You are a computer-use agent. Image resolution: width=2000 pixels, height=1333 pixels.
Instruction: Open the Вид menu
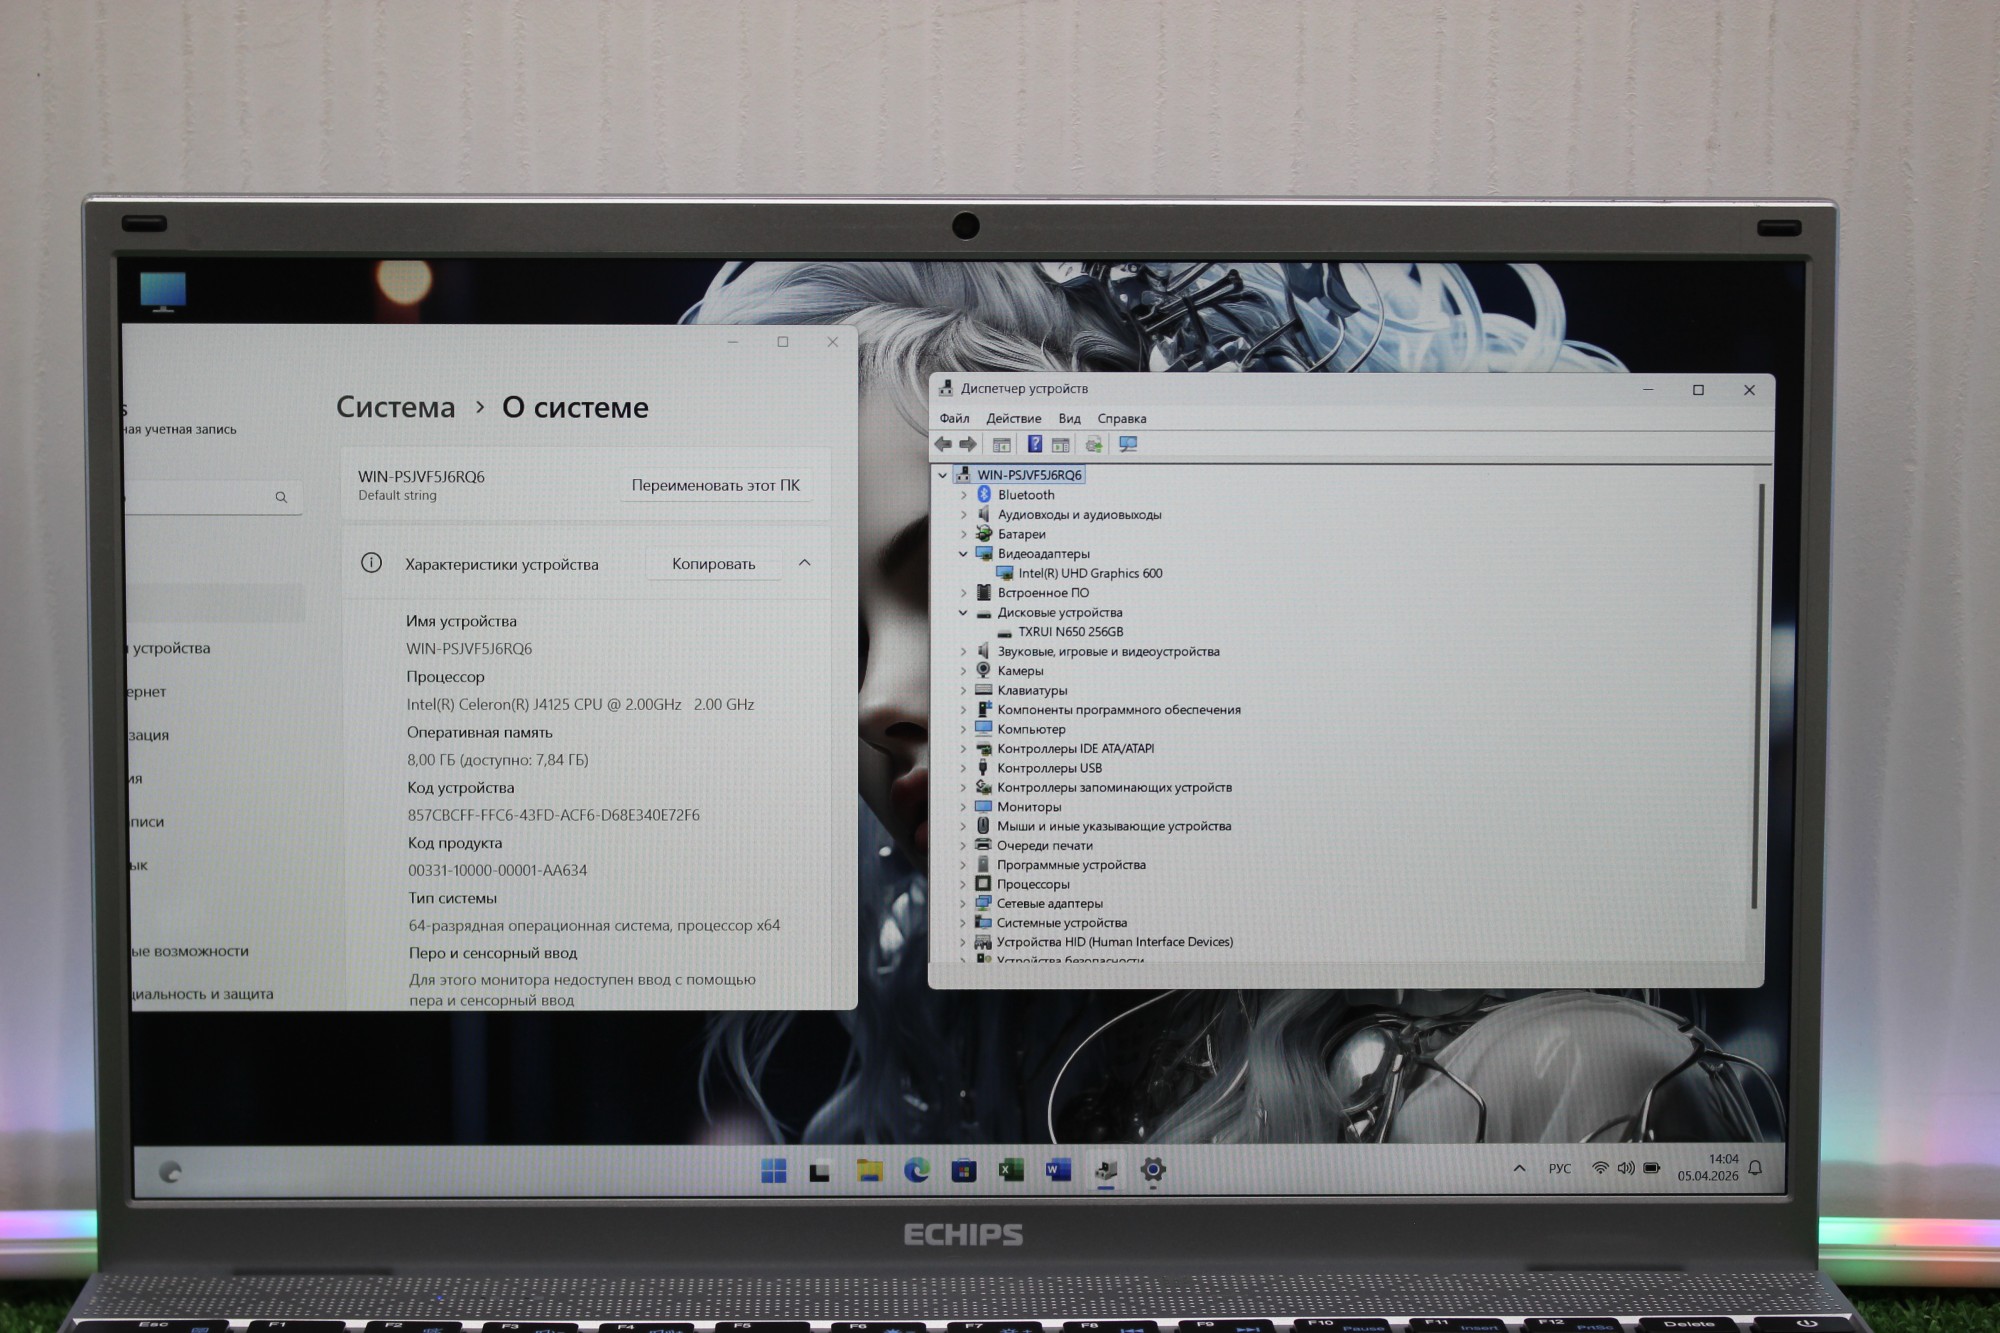[x=1069, y=419]
